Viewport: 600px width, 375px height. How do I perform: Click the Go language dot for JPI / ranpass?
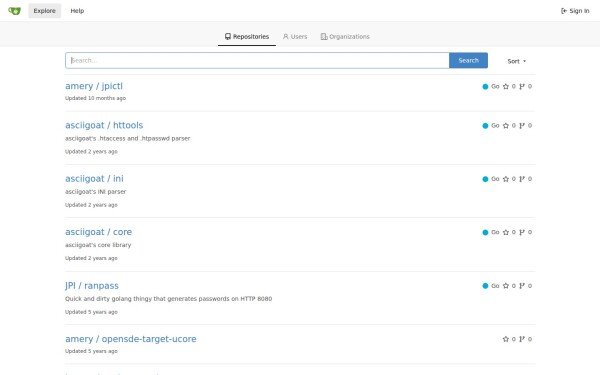[x=485, y=286]
